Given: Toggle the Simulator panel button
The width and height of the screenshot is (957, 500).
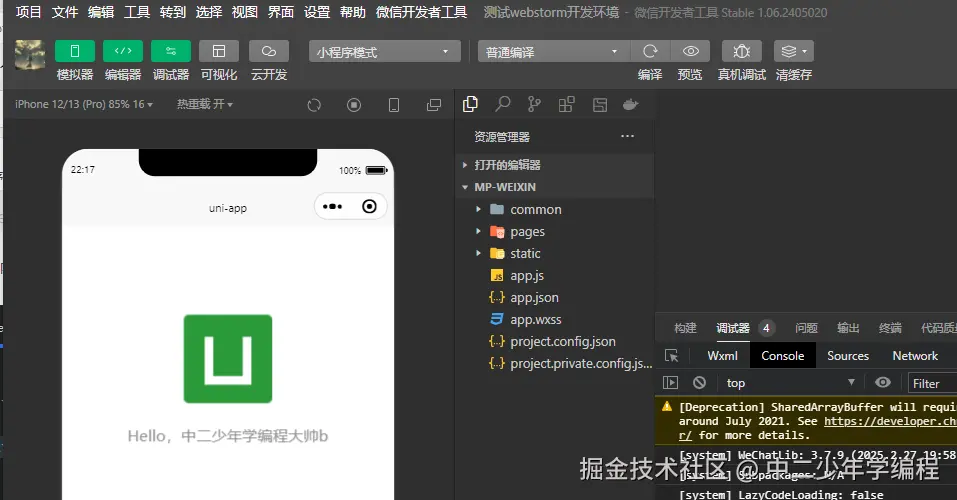Looking at the screenshot, I should pos(74,51).
